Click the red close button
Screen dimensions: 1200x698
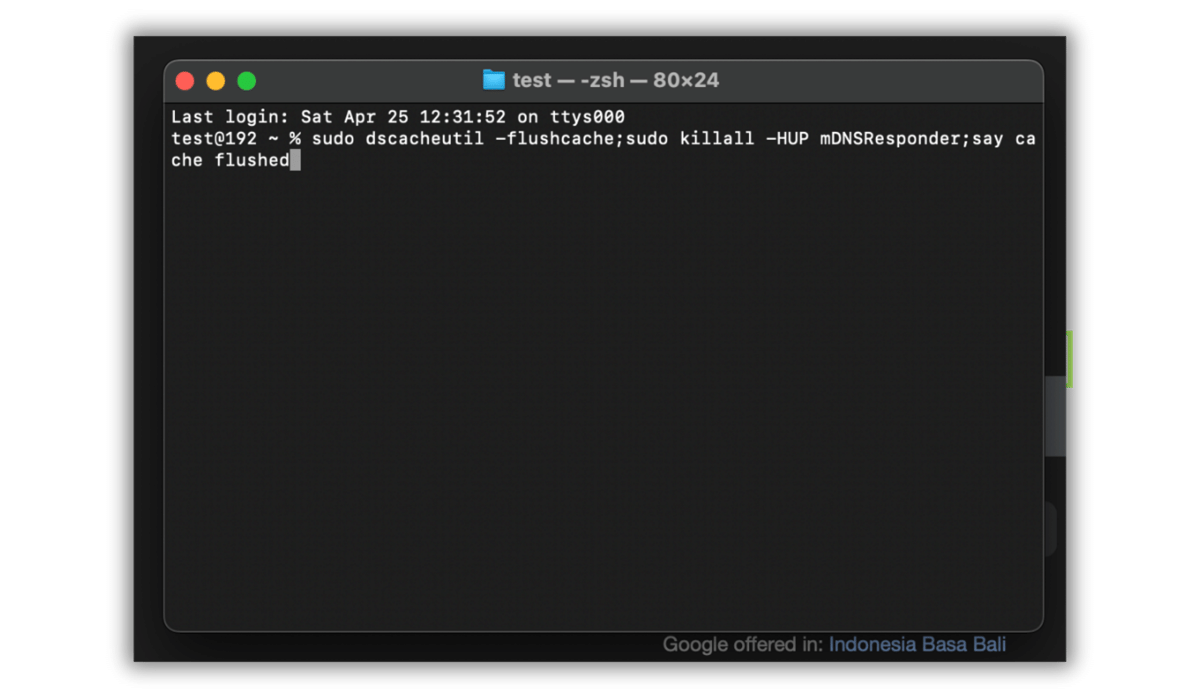[x=185, y=80]
